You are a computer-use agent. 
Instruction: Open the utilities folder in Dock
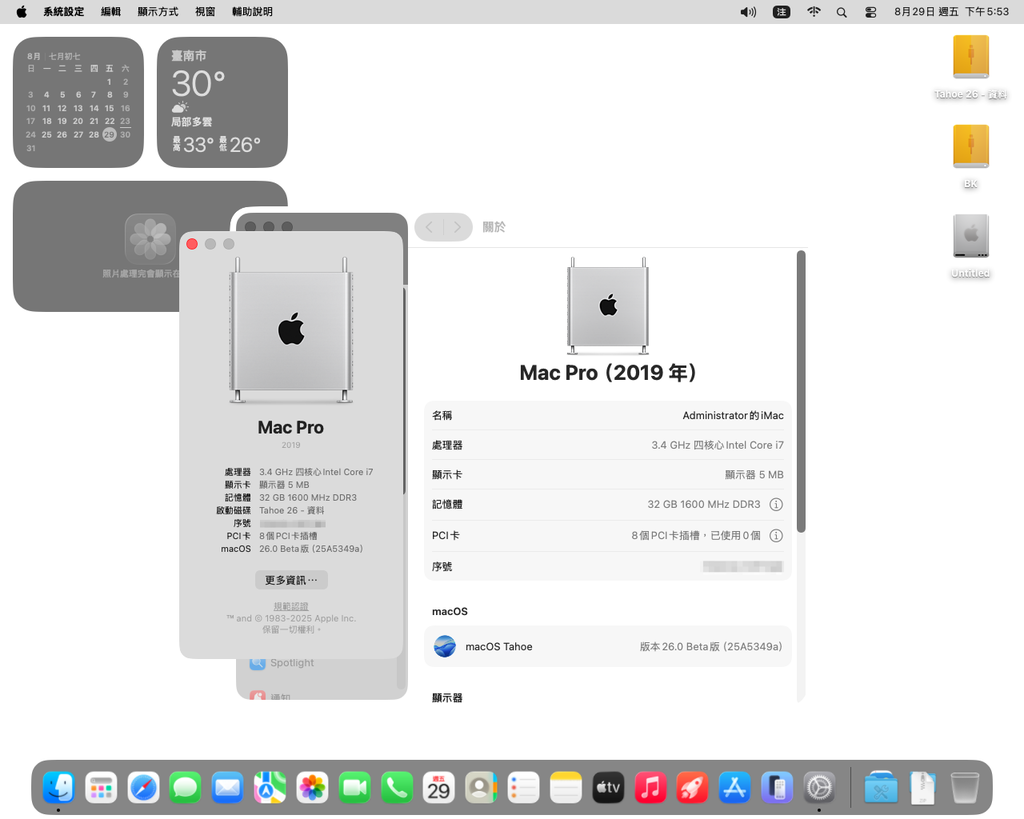point(881,787)
